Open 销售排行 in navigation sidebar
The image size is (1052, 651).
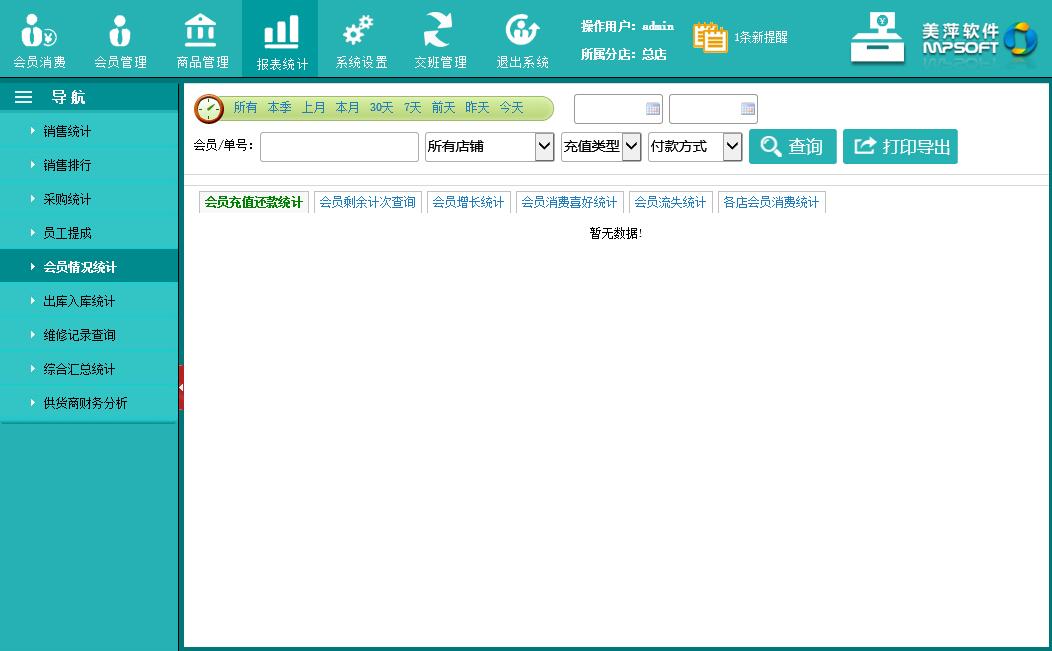coord(67,165)
